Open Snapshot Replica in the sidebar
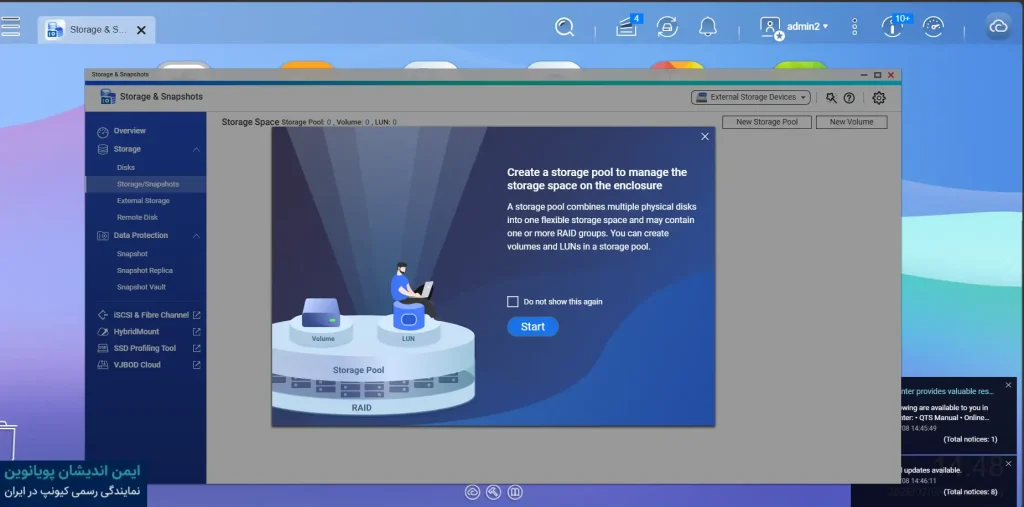Image resolution: width=1024 pixels, height=507 pixels. (x=146, y=270)
